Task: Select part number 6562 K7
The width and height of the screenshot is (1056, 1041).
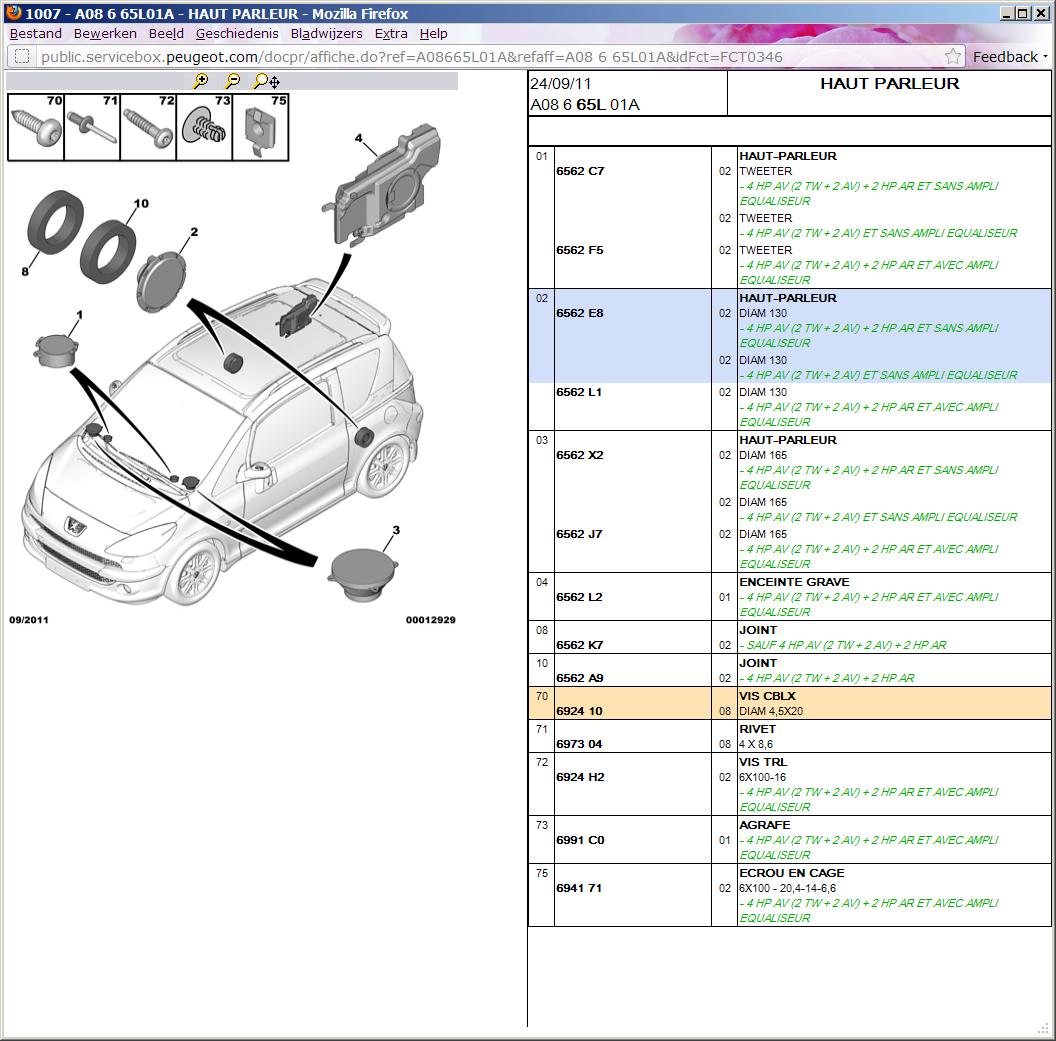Action: click(x=580, y=645)
